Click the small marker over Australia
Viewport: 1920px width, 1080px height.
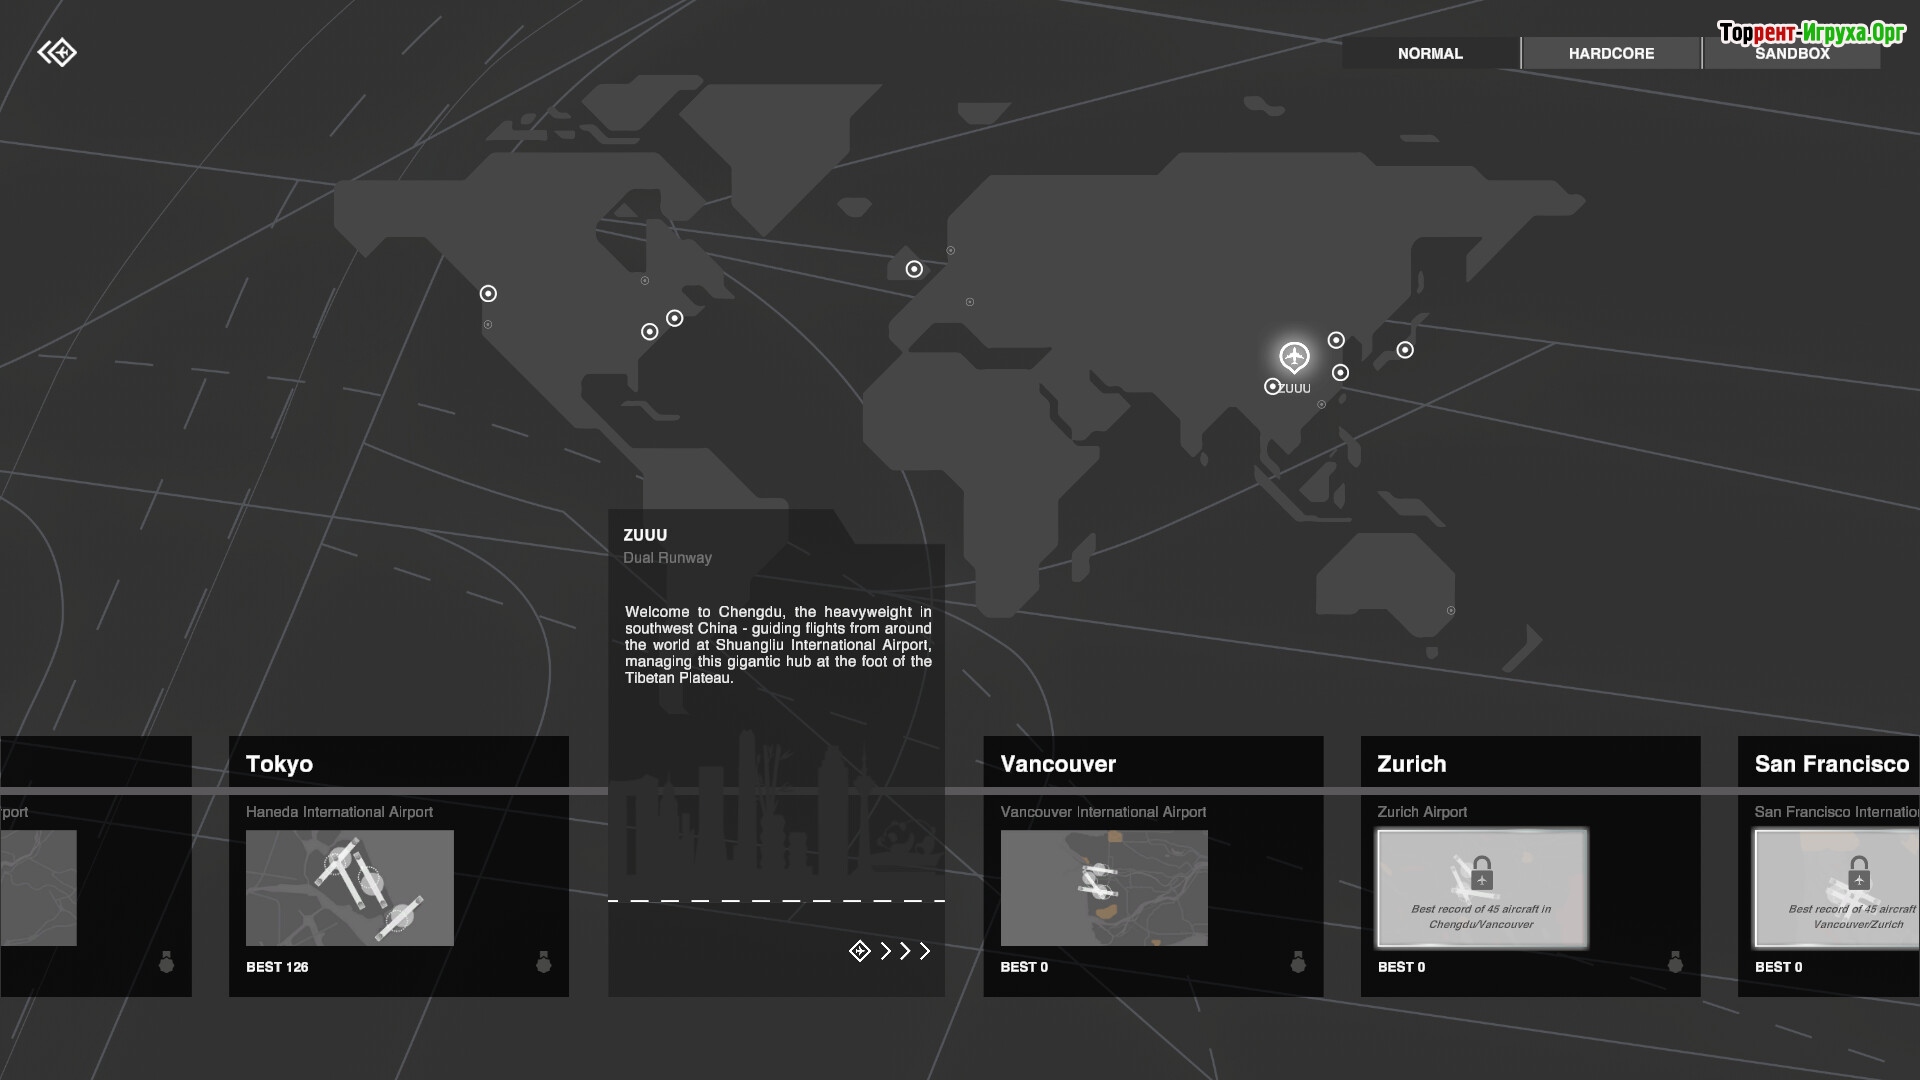pos(1451,610)
